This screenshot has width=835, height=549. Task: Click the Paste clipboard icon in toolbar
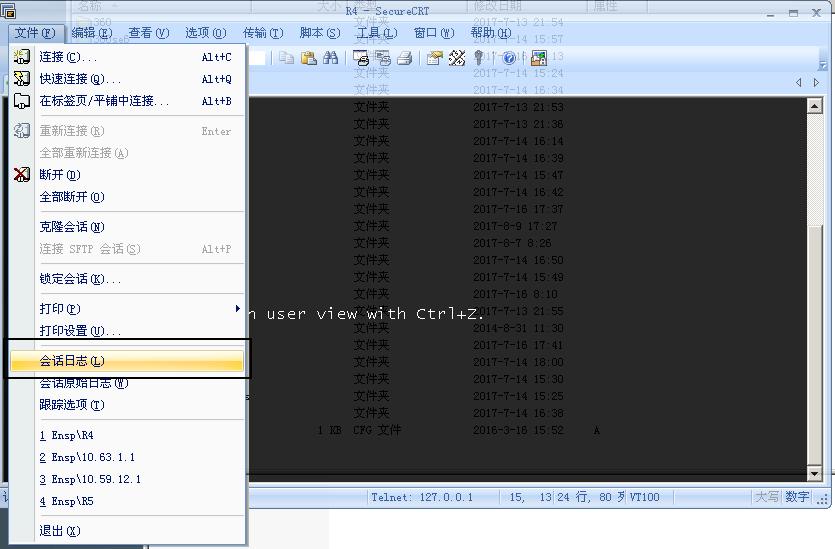coord(309,58)
